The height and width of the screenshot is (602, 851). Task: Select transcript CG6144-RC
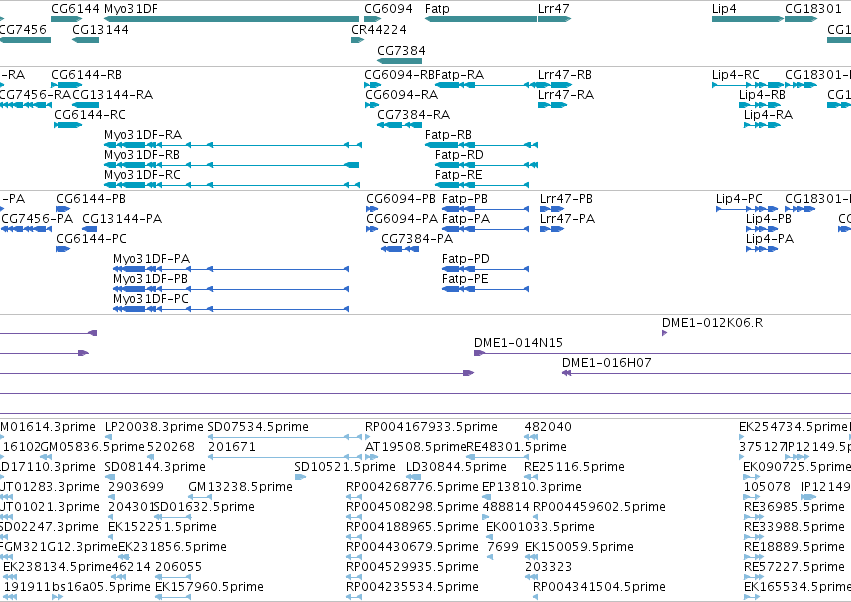pos(68,125)
